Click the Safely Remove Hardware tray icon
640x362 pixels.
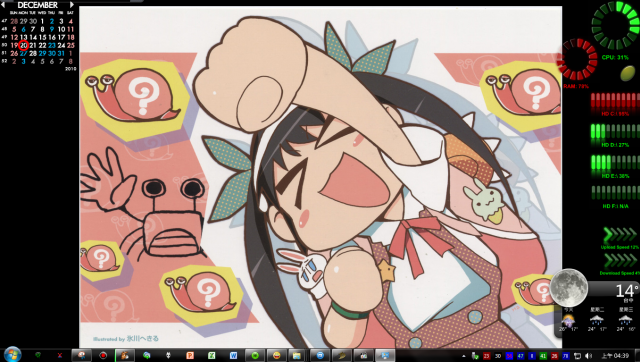pyautogui.click(x=475, y=356)
